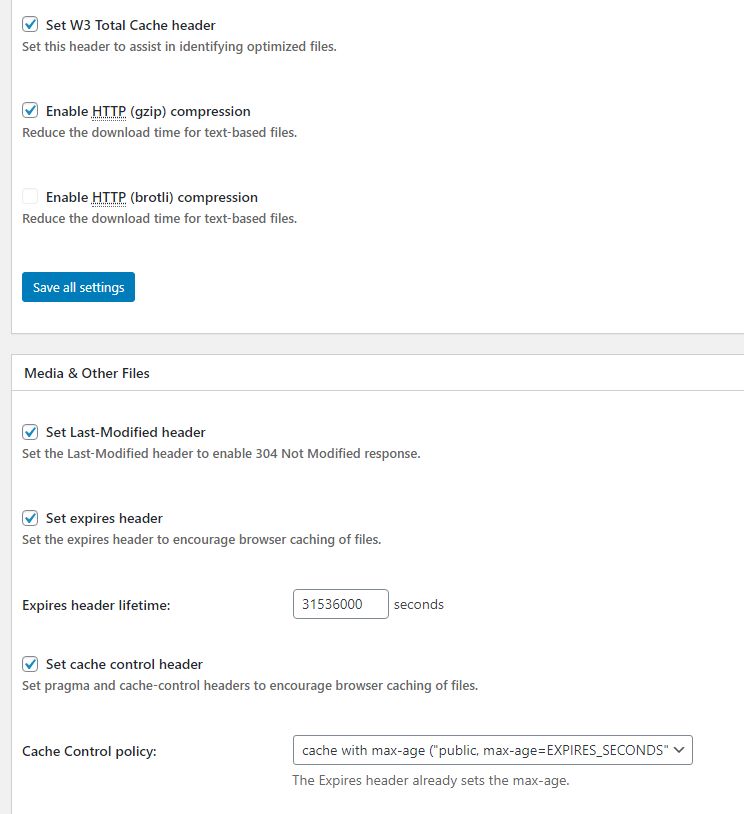Viewport: 744px width, 814px height.
Task: Toggle the Set cache control header checkbox
Action: point(30,664)
